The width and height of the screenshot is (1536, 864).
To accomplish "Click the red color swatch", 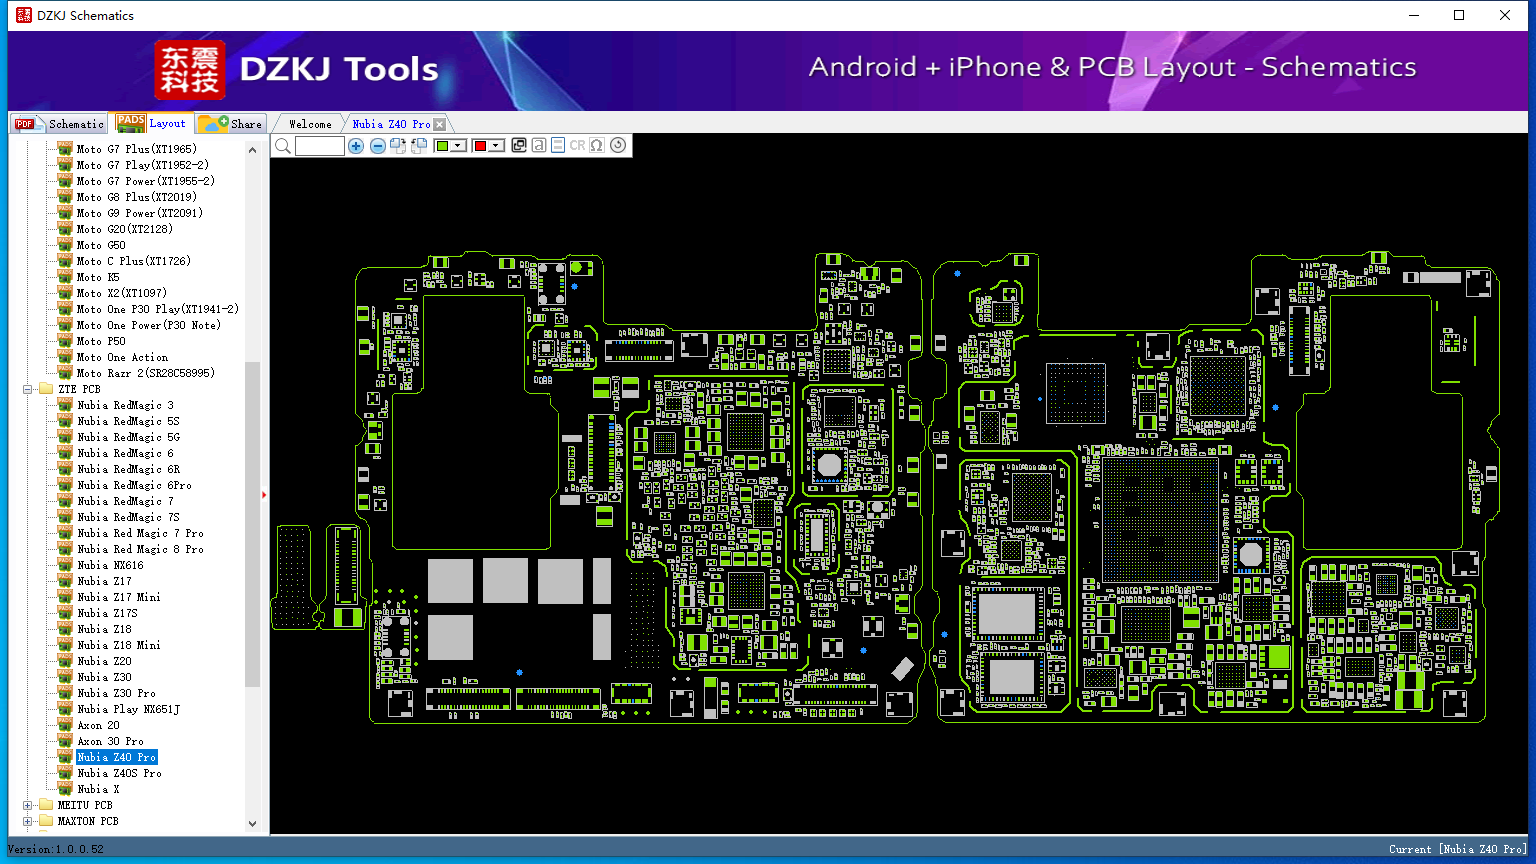I will (480, 146).
